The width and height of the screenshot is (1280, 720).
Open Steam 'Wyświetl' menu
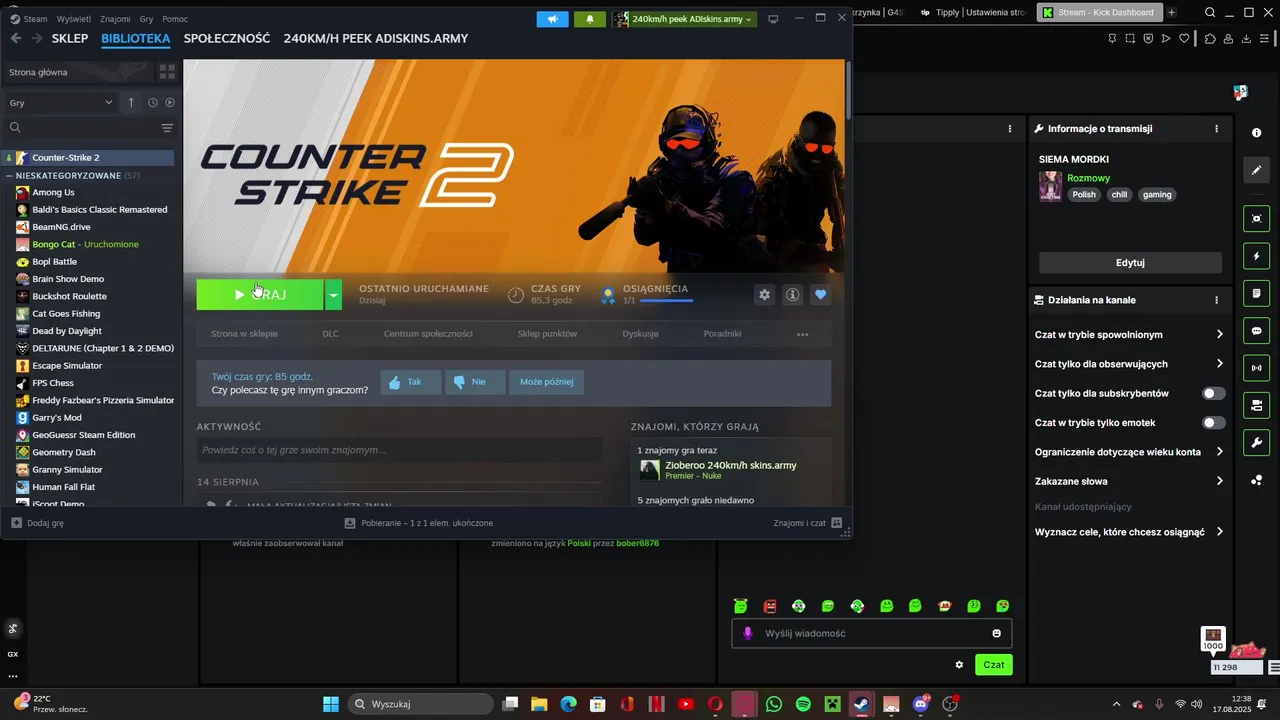point(74,19)
